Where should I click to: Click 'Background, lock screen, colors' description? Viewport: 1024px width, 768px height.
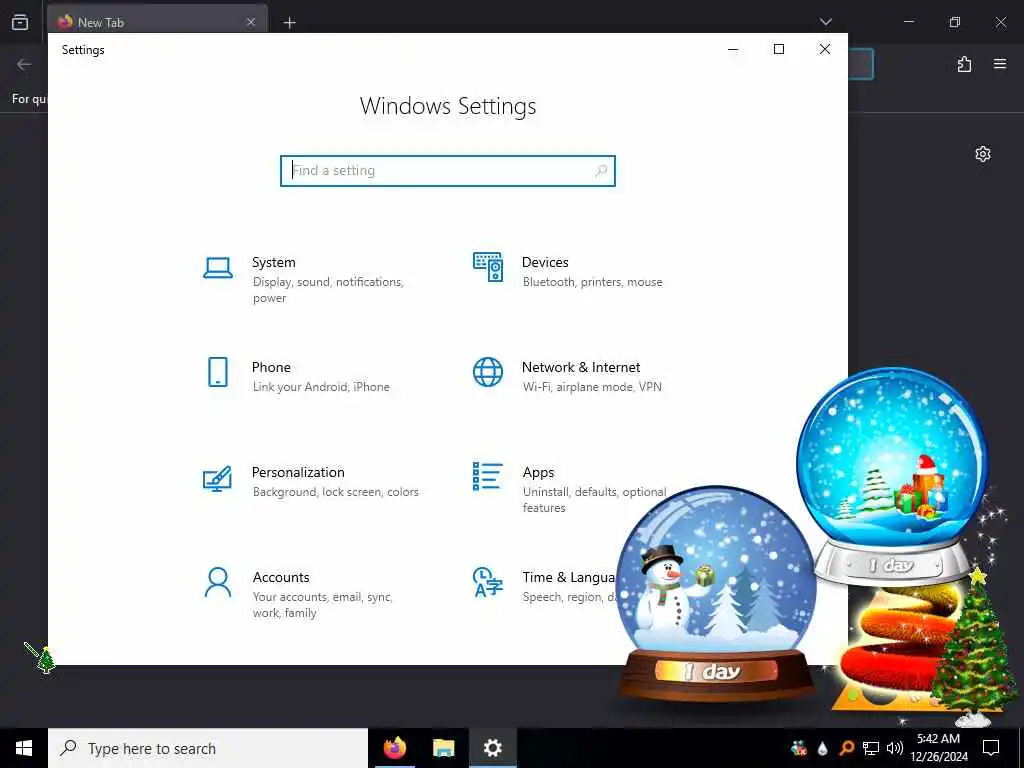336,492
